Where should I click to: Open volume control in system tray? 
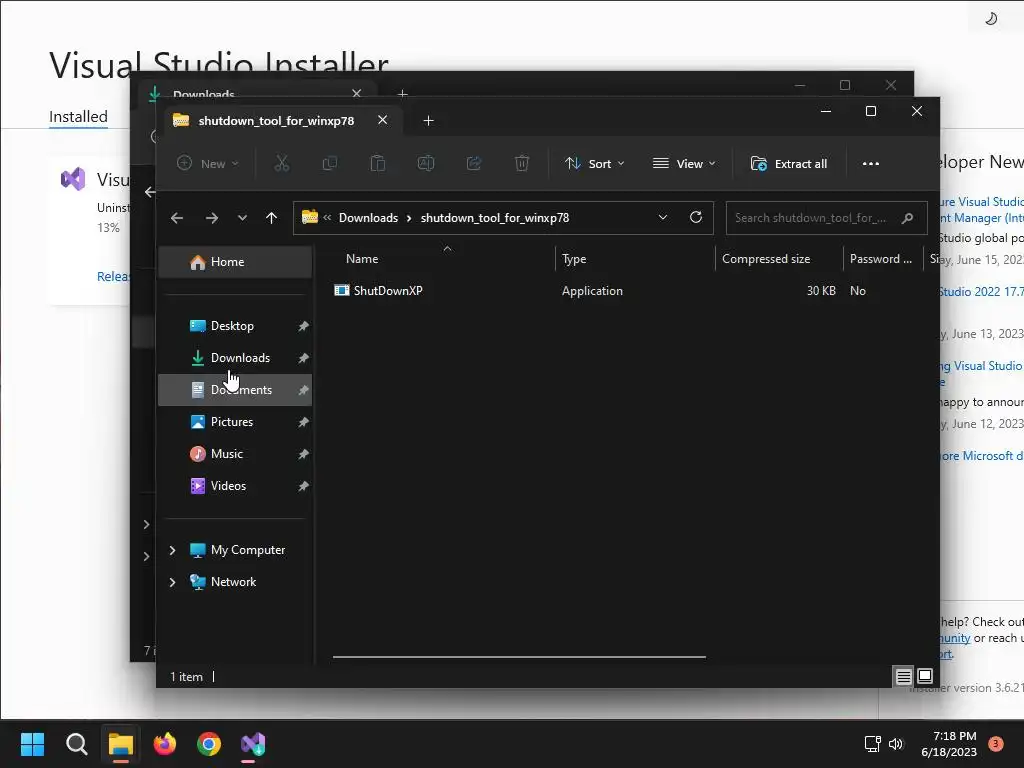coord(896,744)
